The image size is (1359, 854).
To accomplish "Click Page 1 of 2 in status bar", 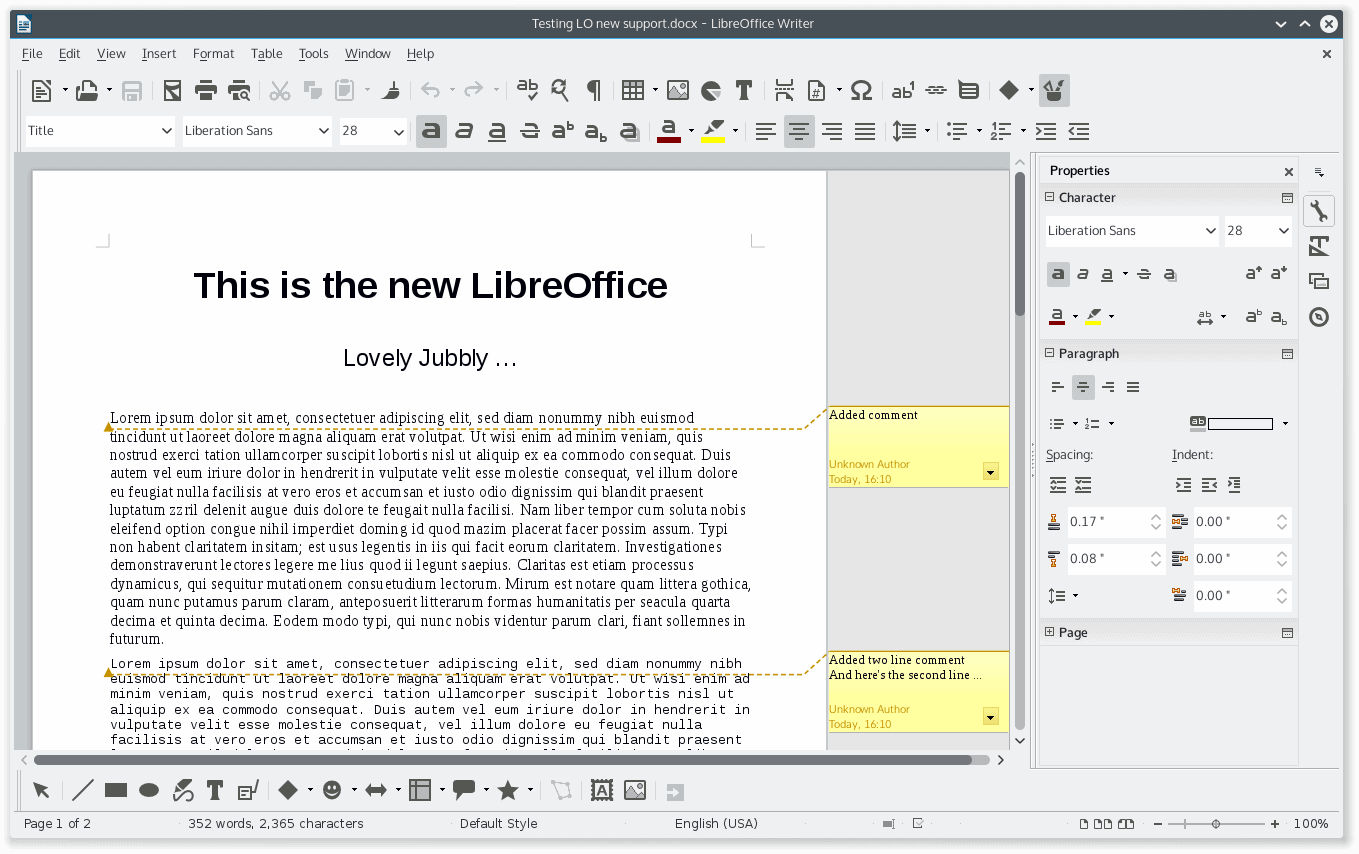I will [x=57, y=824].
